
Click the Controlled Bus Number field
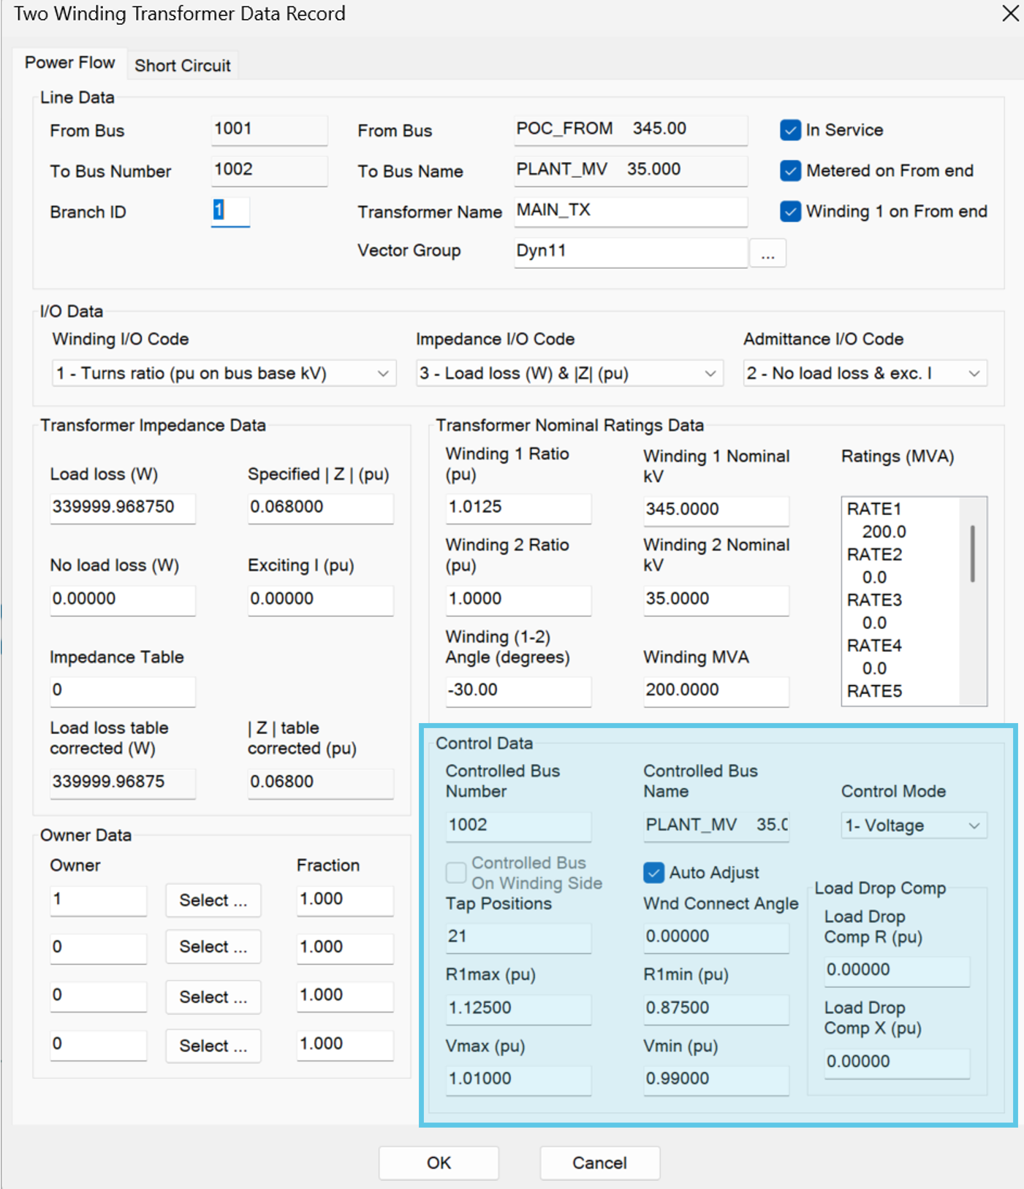pyautogui.click(x=518, y=826)
